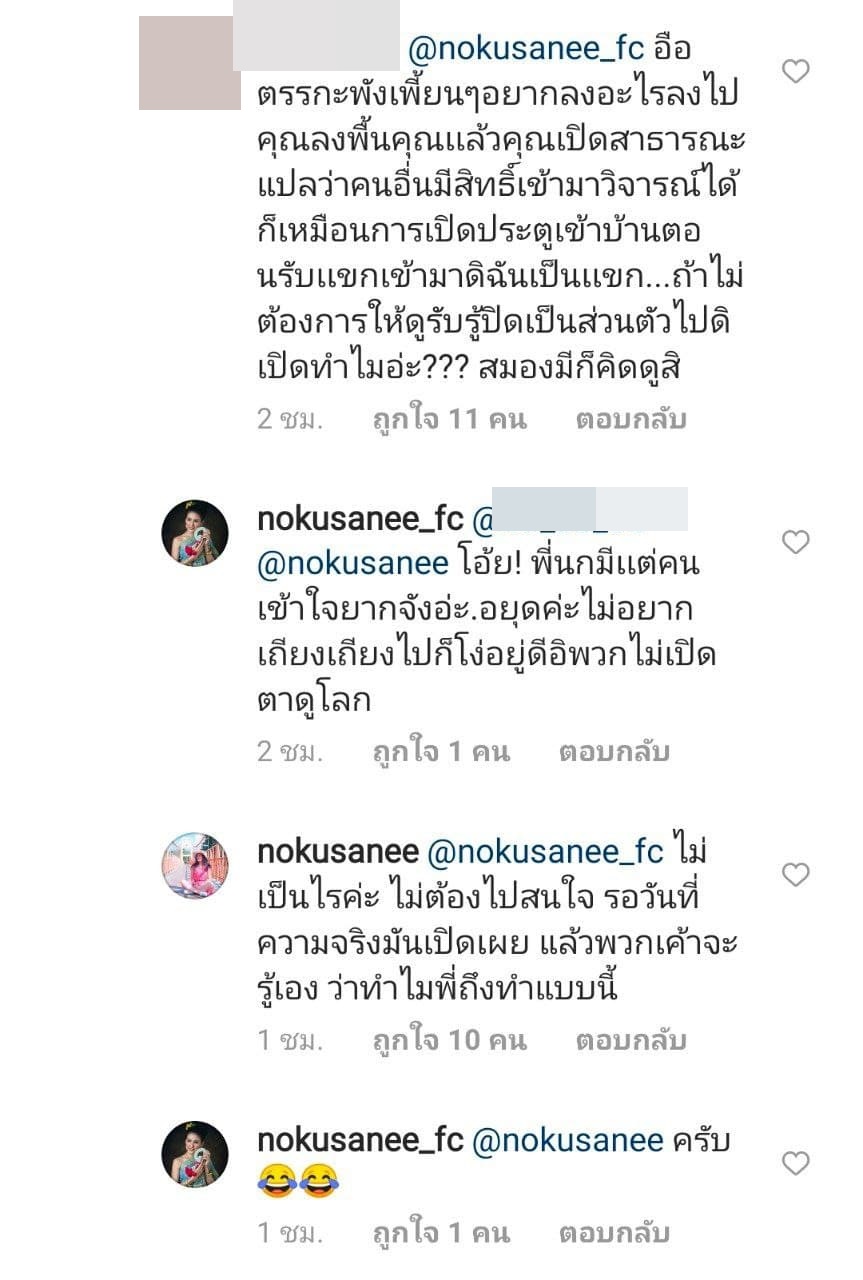Open @nokusanee_fc mention in first comment
Screen dimensions: 863x1280
[x=527, y=47]
